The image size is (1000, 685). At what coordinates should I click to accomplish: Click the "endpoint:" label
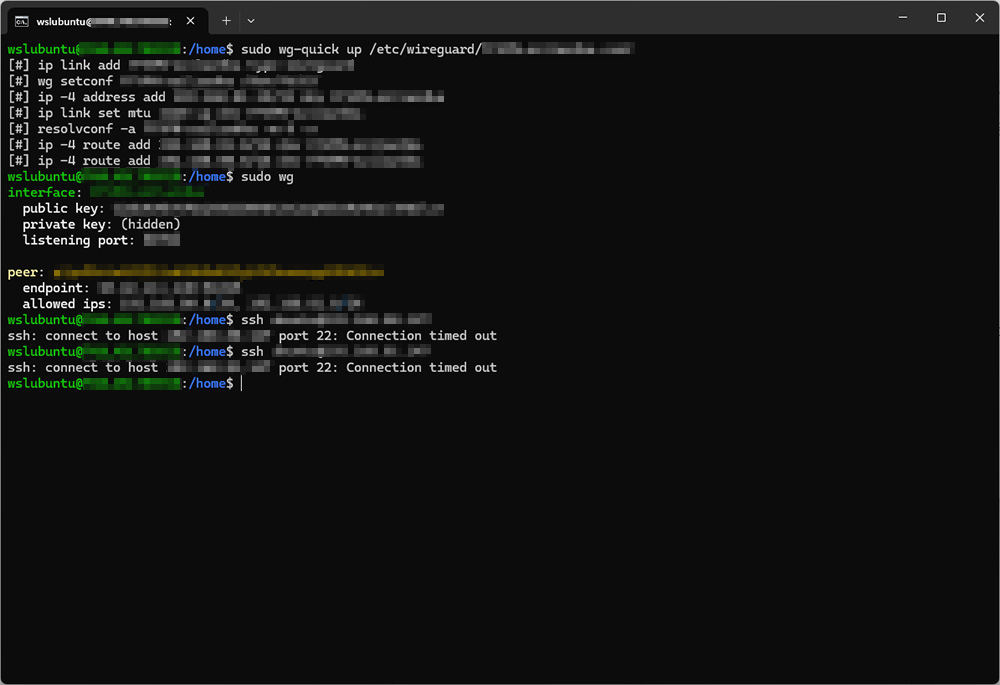click(x=56, y=288)
